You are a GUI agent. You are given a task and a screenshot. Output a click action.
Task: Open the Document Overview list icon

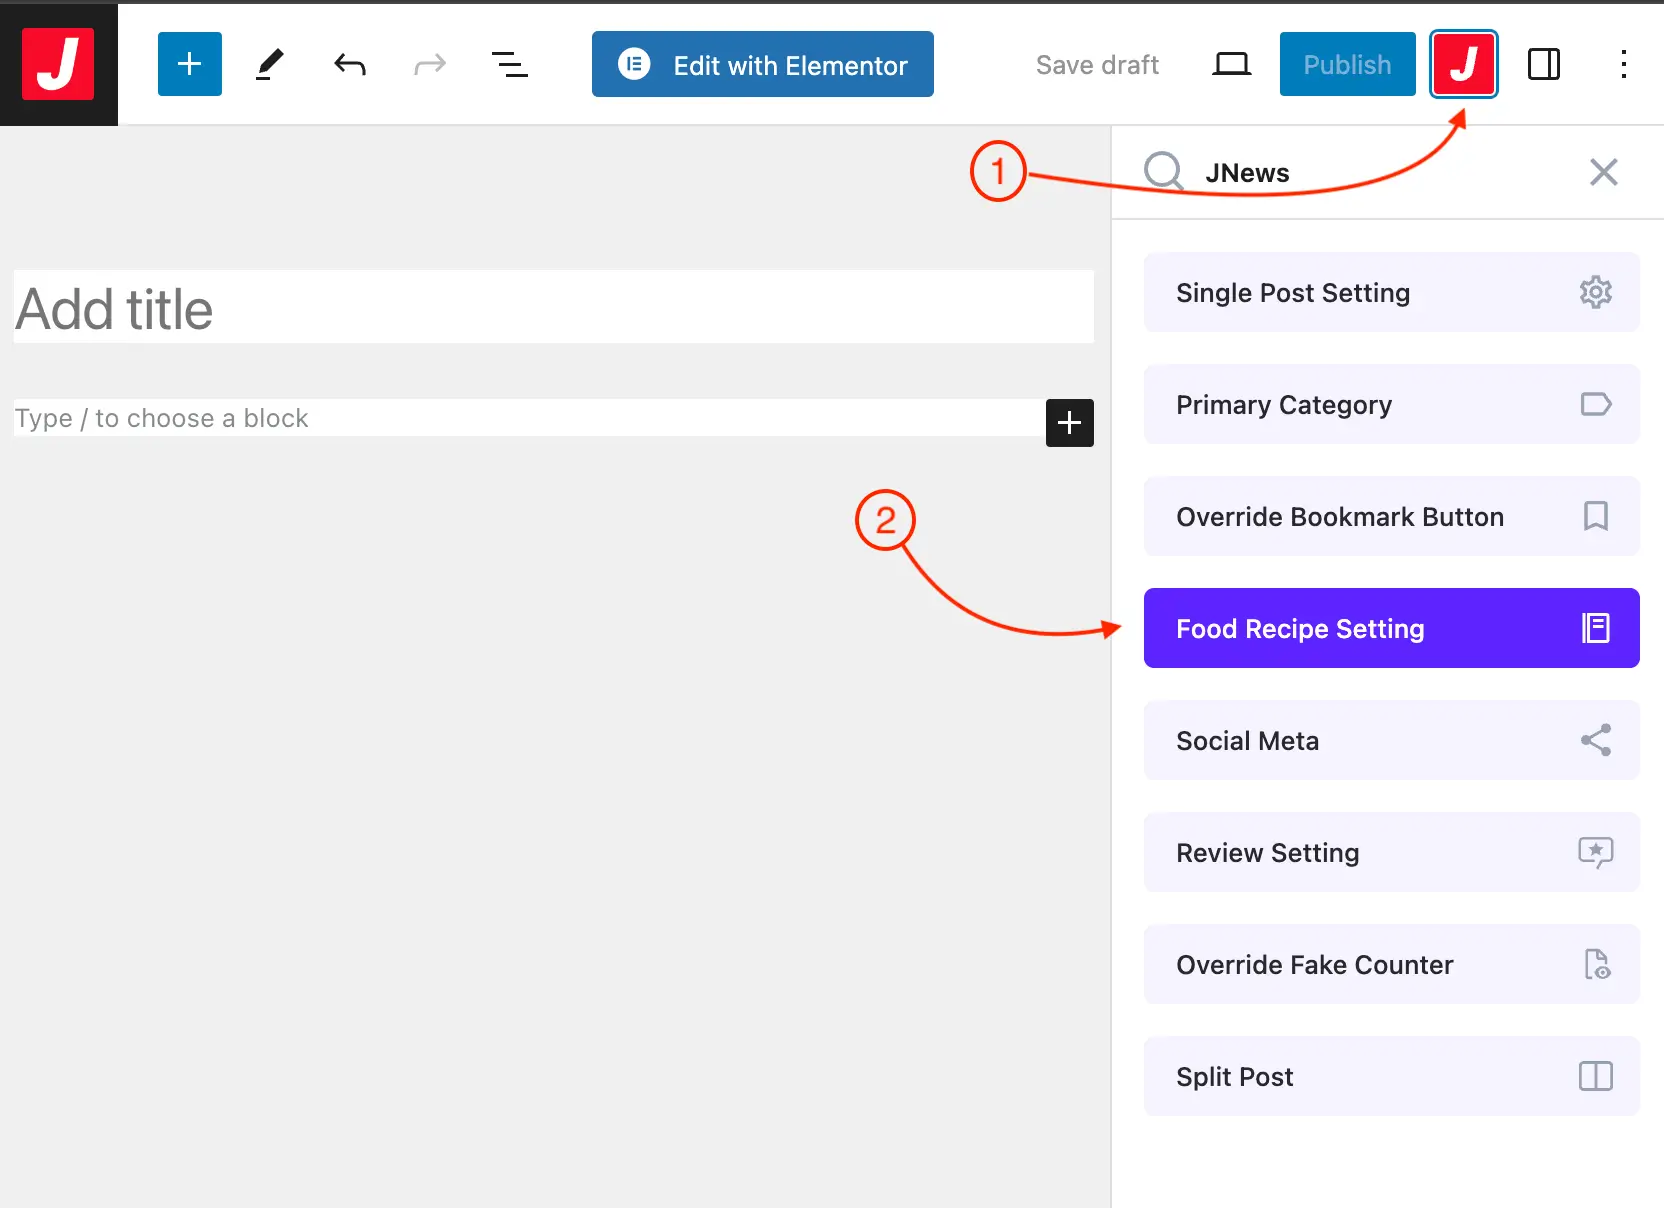point(509,65)
